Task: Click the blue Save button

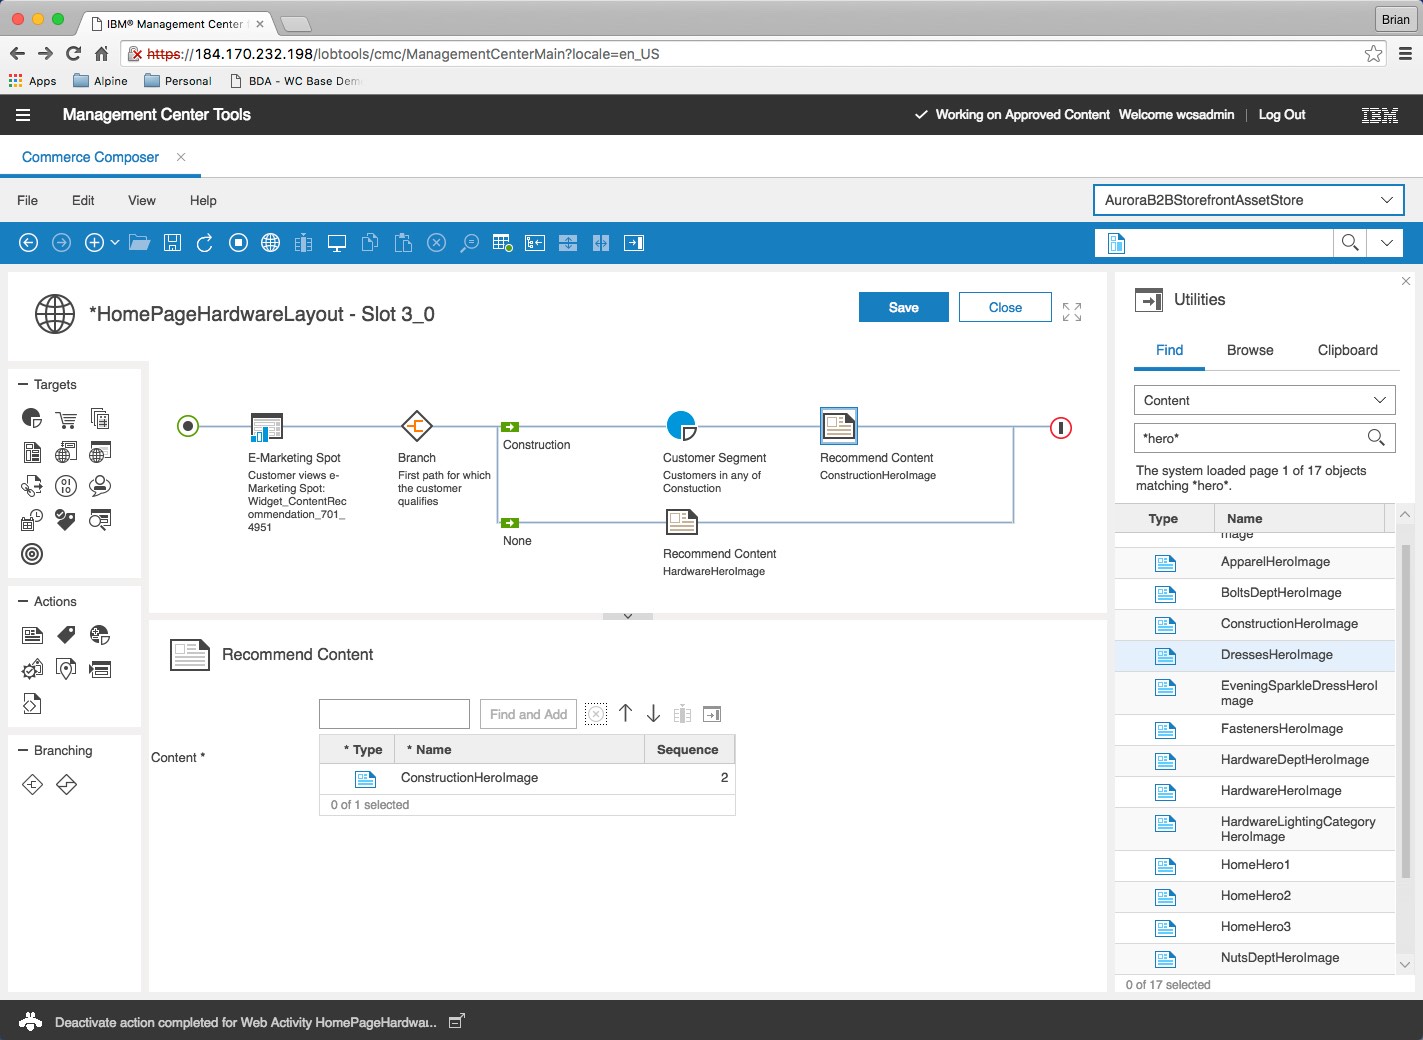Action: pos(903,307)
